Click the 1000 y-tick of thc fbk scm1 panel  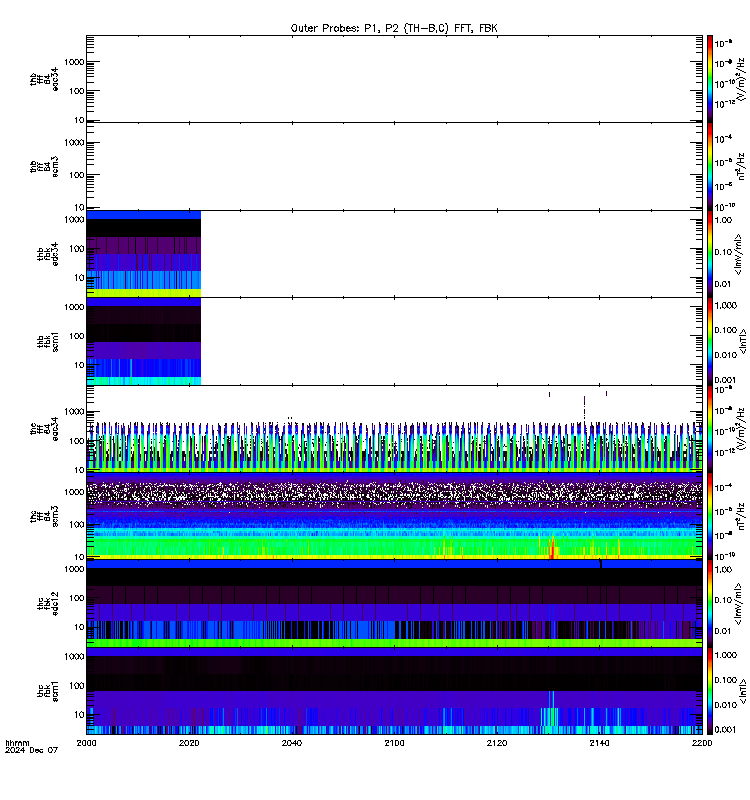coord(74,657)
